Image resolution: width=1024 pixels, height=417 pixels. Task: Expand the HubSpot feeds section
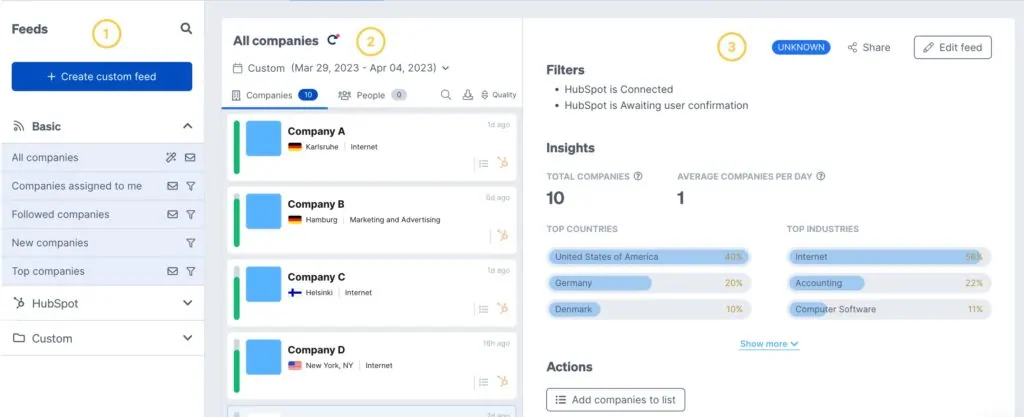click(187, 303)
